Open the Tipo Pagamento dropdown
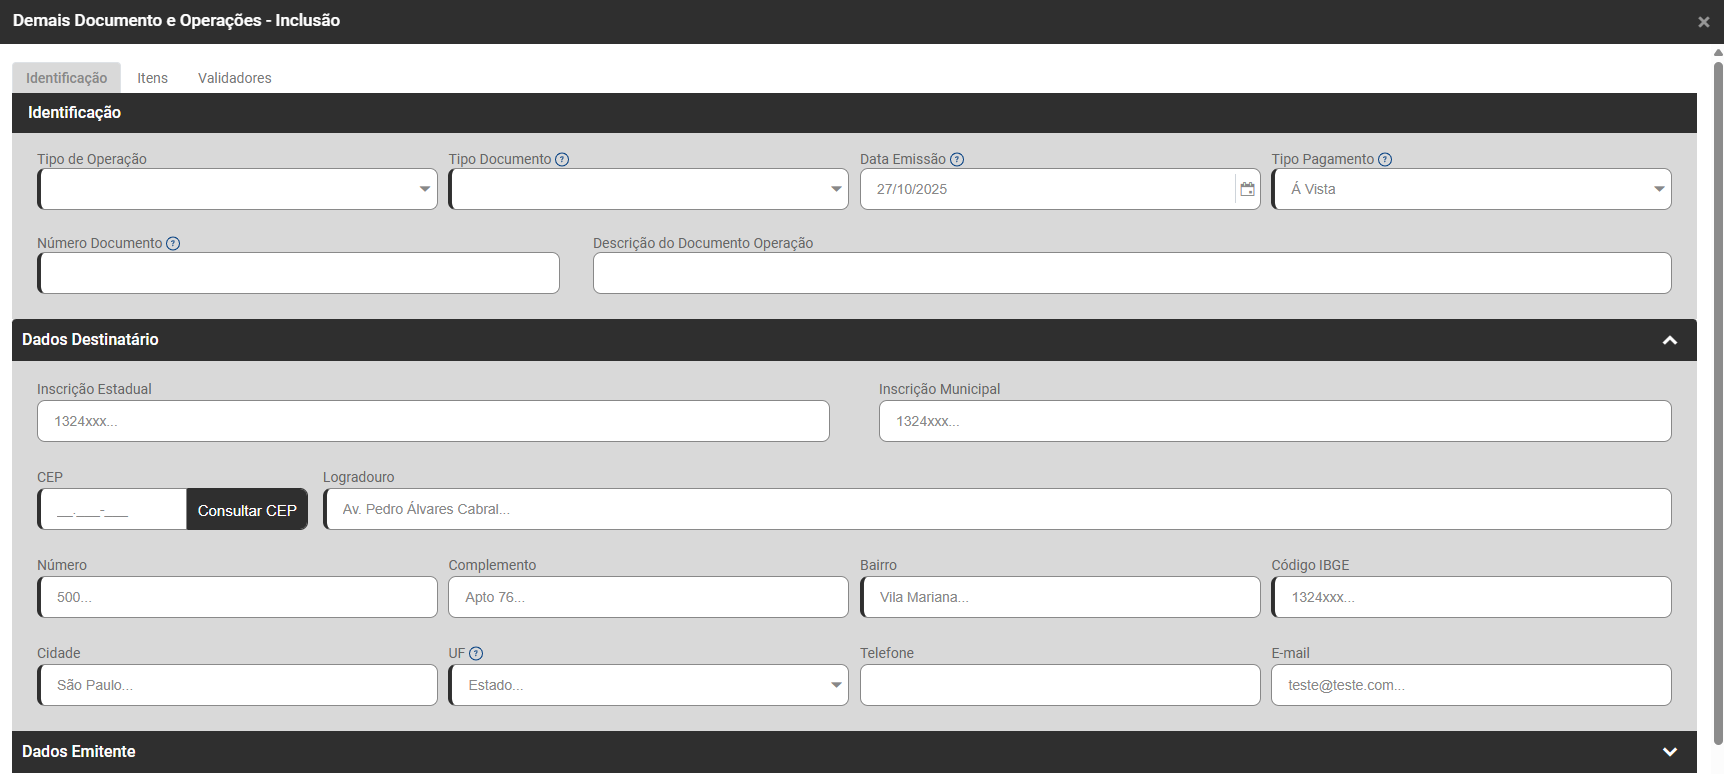This screenshot has width=1724, height=774. [1472, 189]
